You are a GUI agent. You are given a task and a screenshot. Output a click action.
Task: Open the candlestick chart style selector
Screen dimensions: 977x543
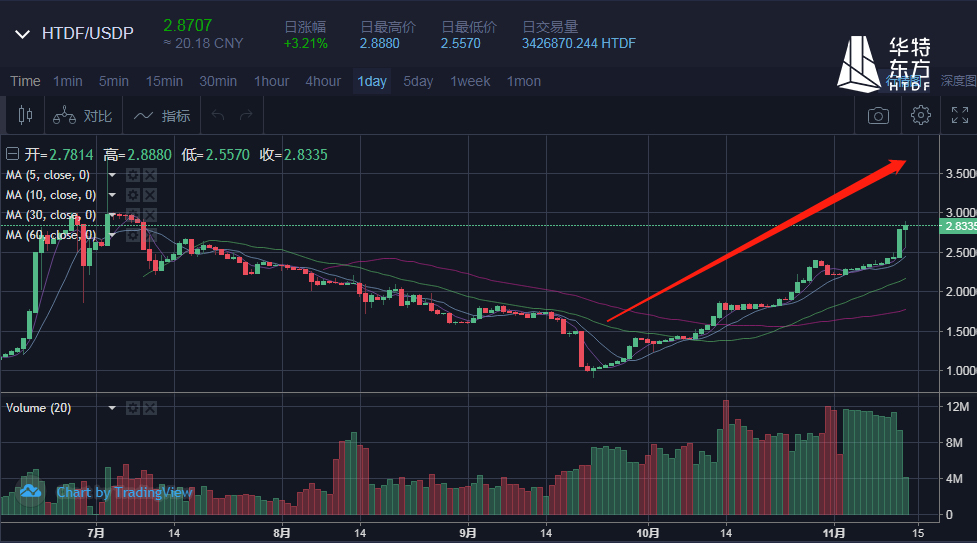click(x=25, y=116)
